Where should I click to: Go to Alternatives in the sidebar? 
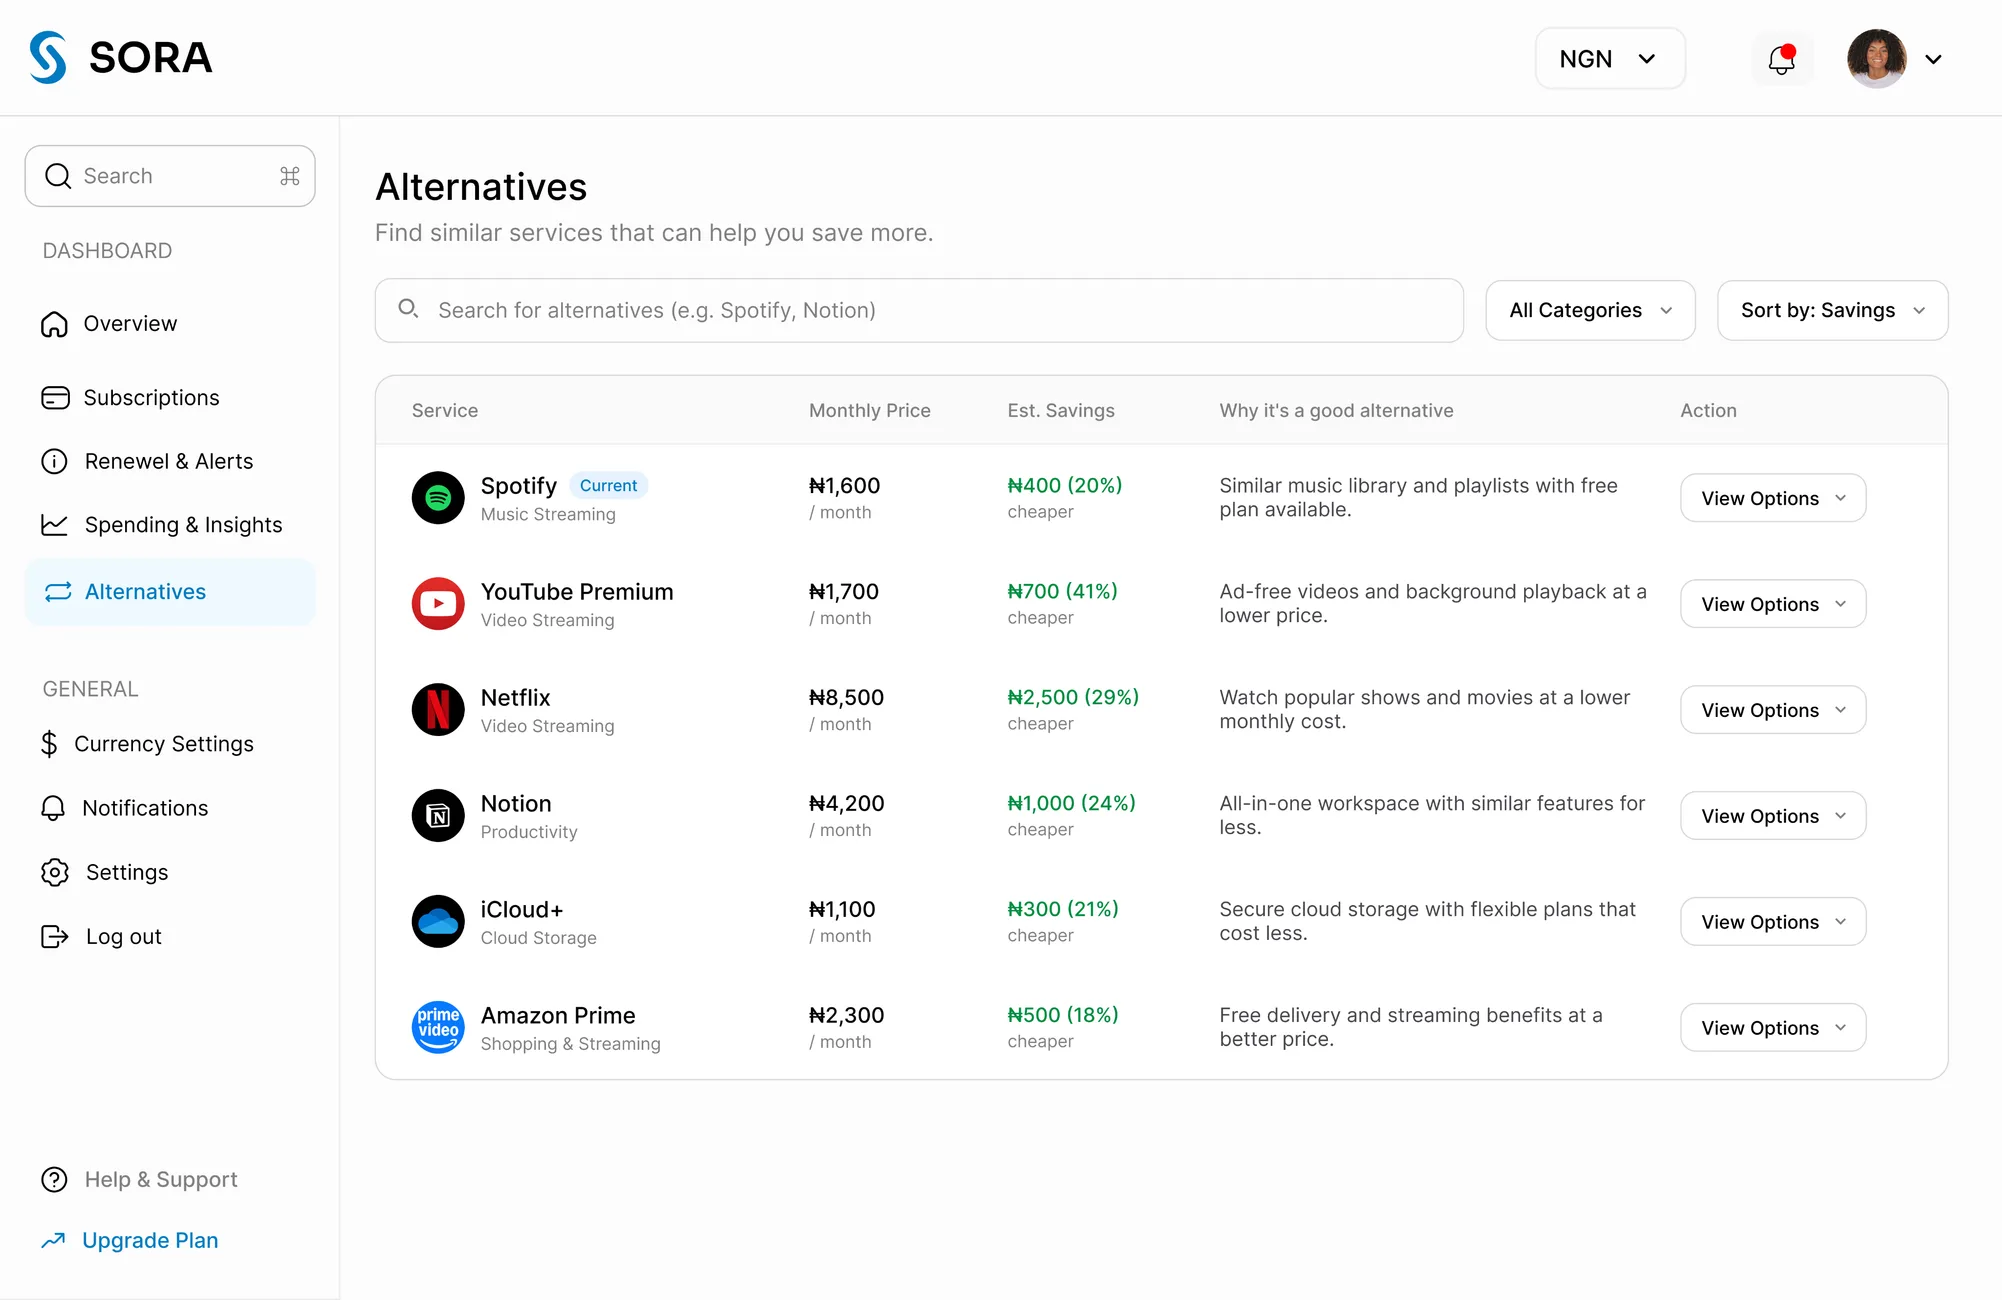tap(170, 592)
